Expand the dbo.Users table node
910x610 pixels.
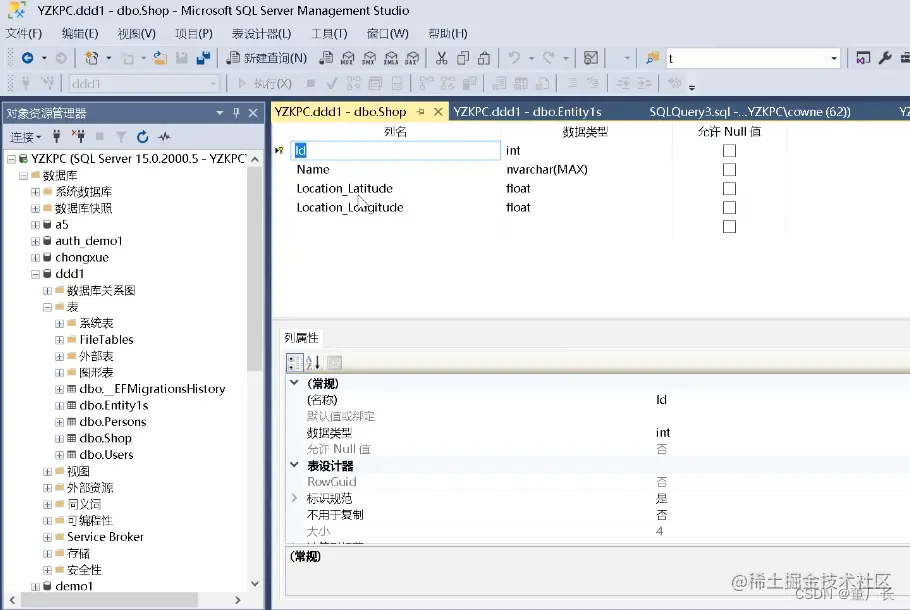(x=59, y=454)
